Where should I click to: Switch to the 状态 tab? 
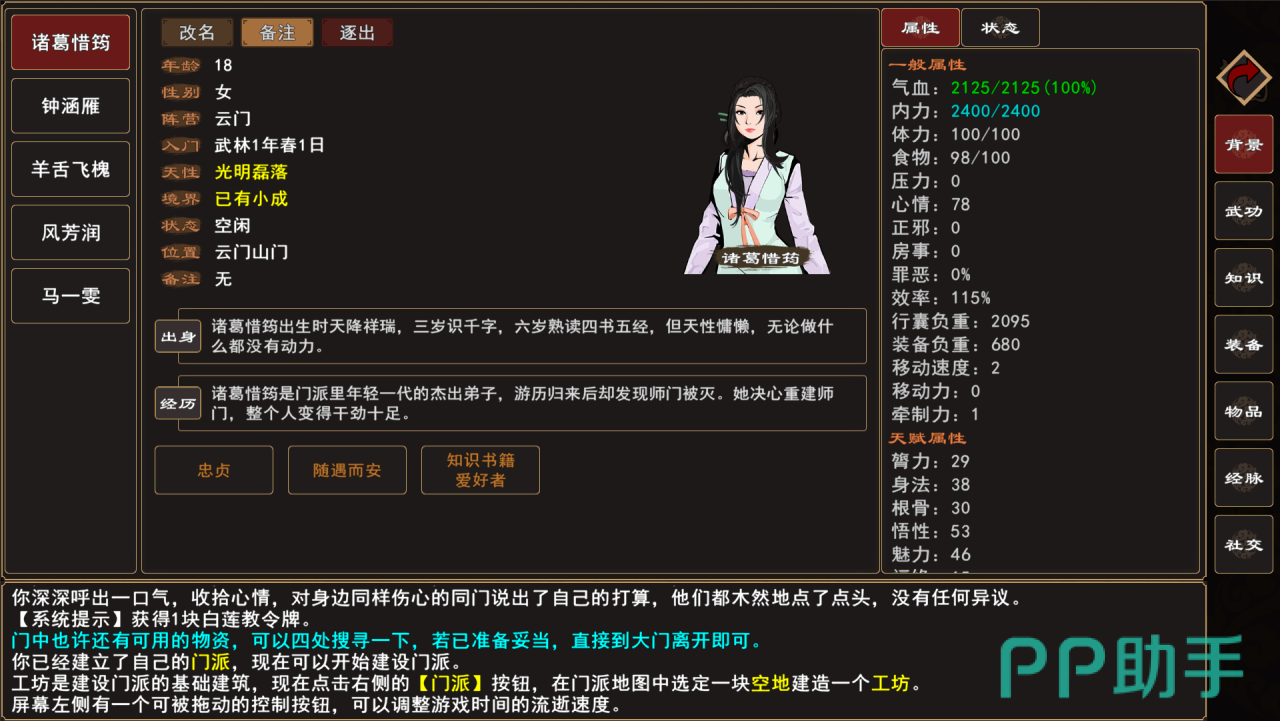coord(1000,28)
